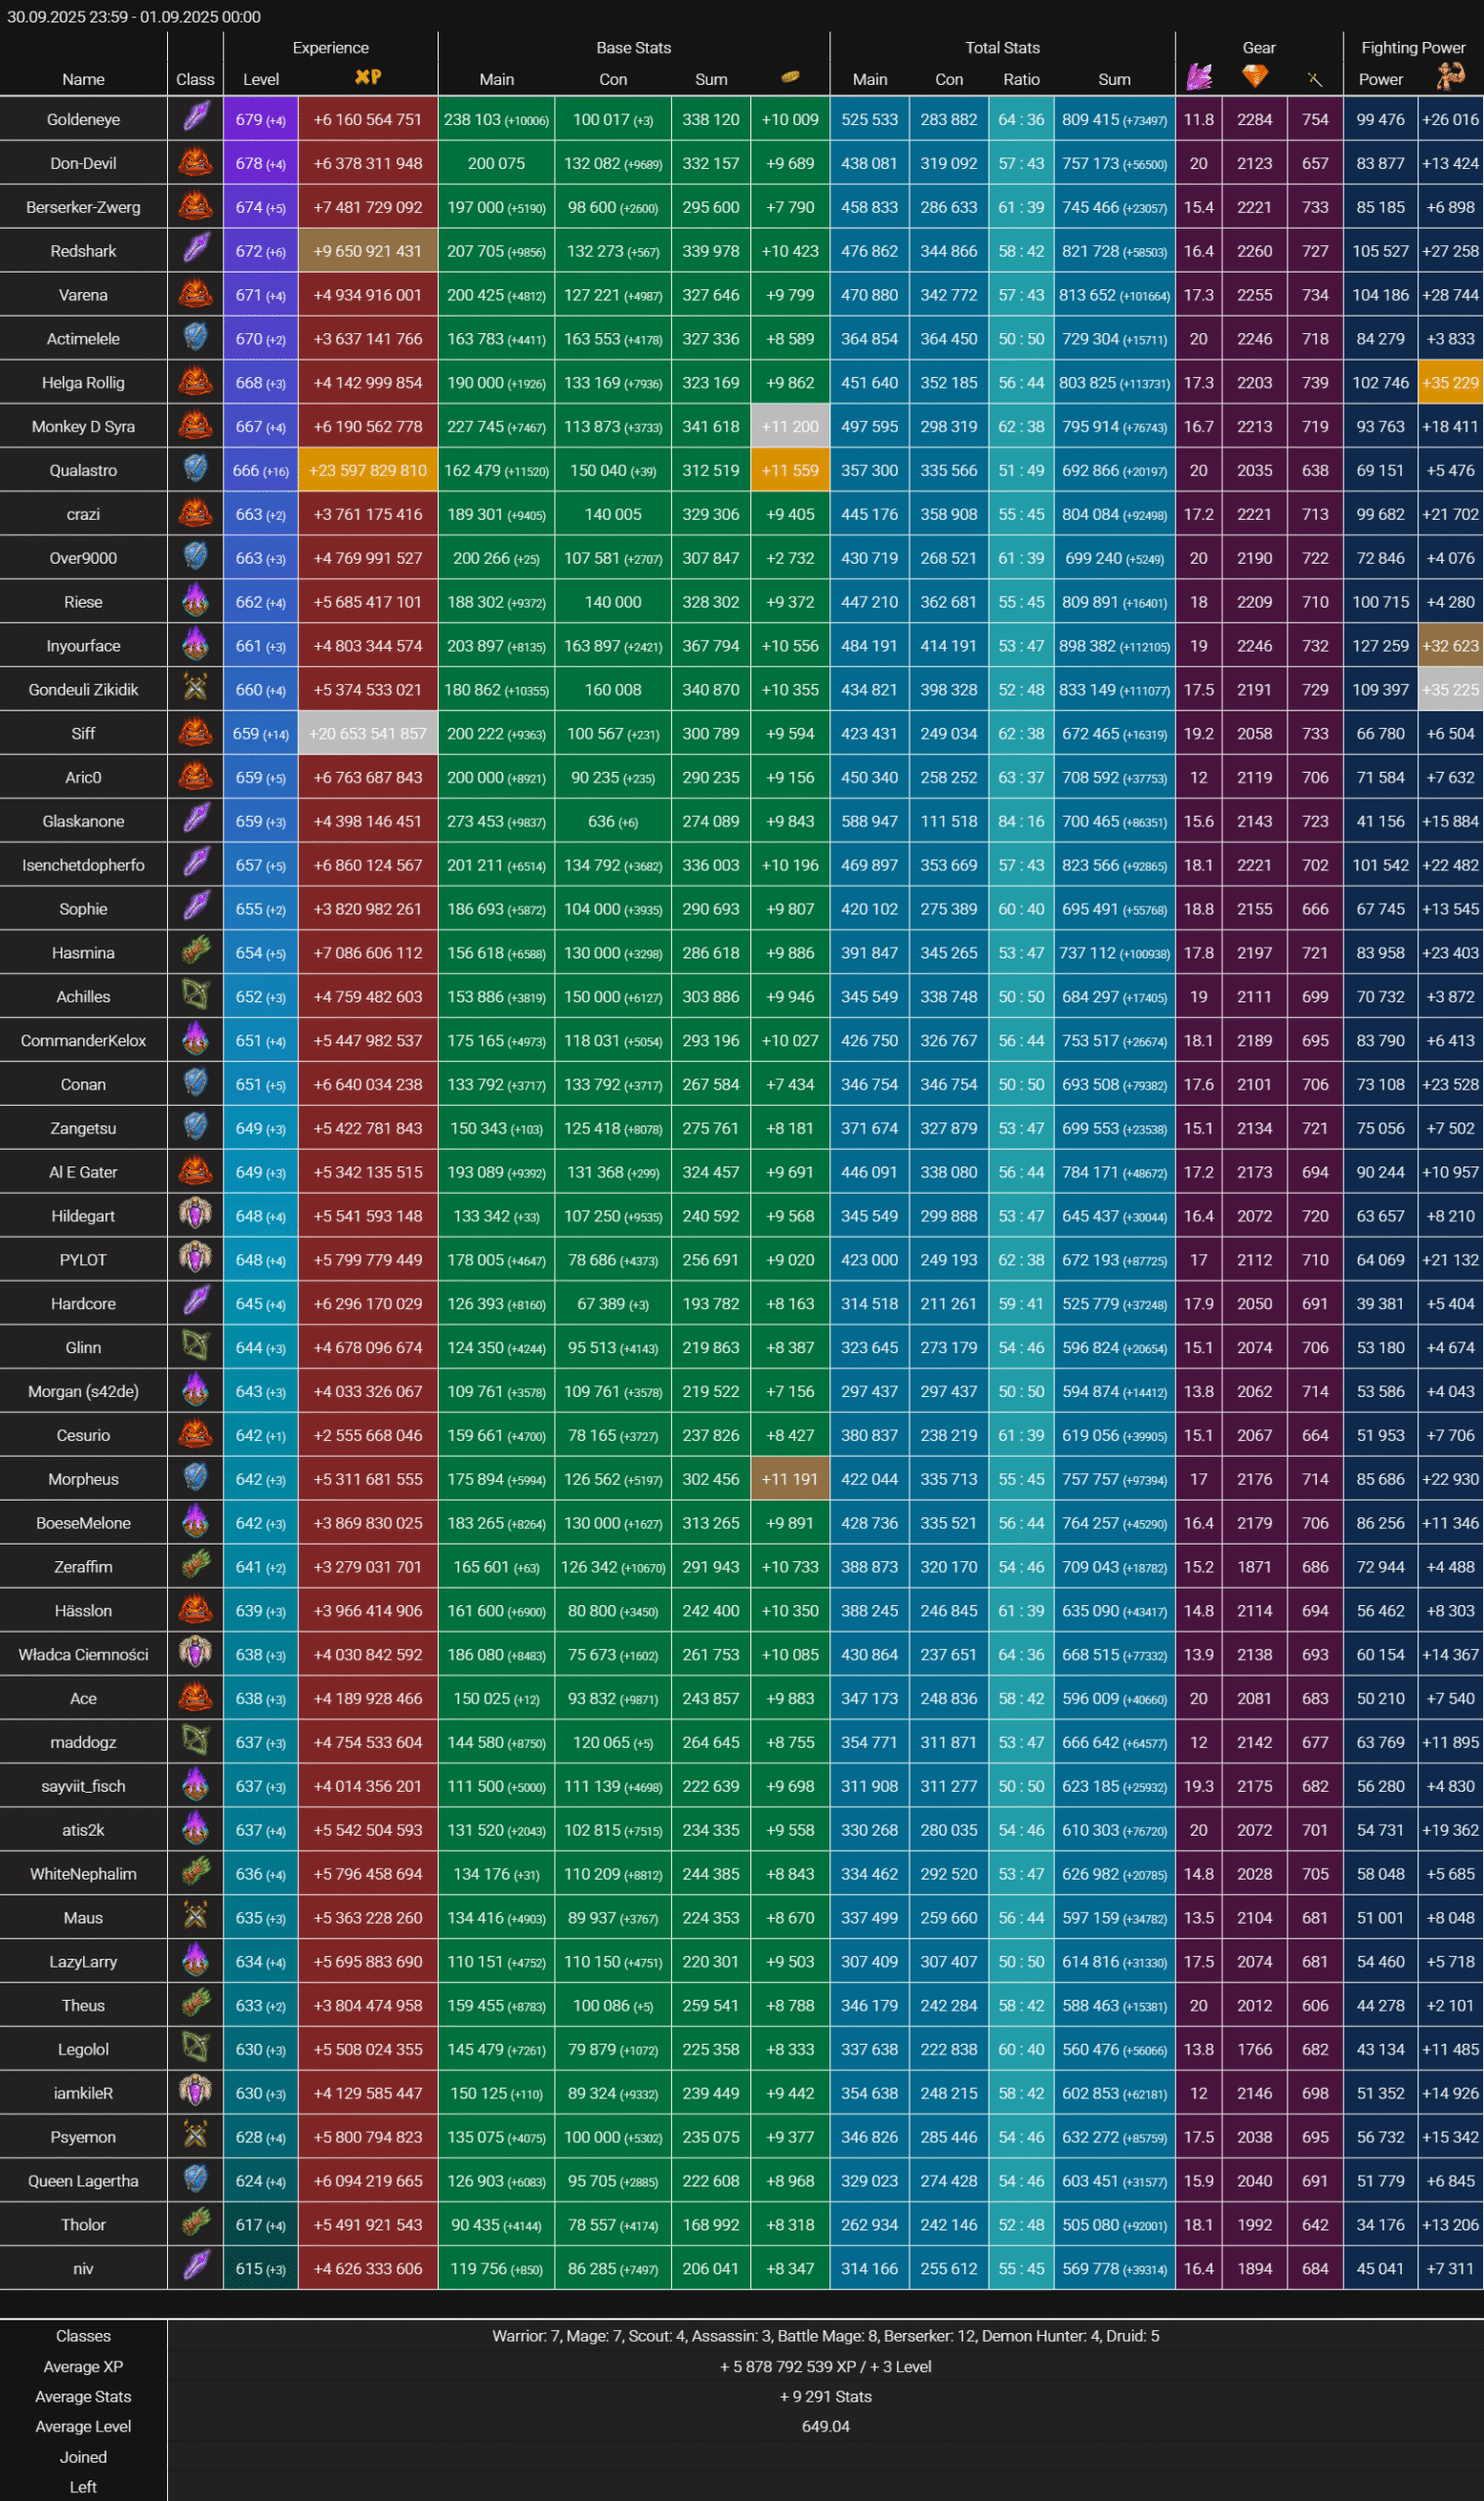1484x2501 pixels.
Task: Click the crossed swords icon beside Gondeuli Zikidik
Action: click(196, 689)
